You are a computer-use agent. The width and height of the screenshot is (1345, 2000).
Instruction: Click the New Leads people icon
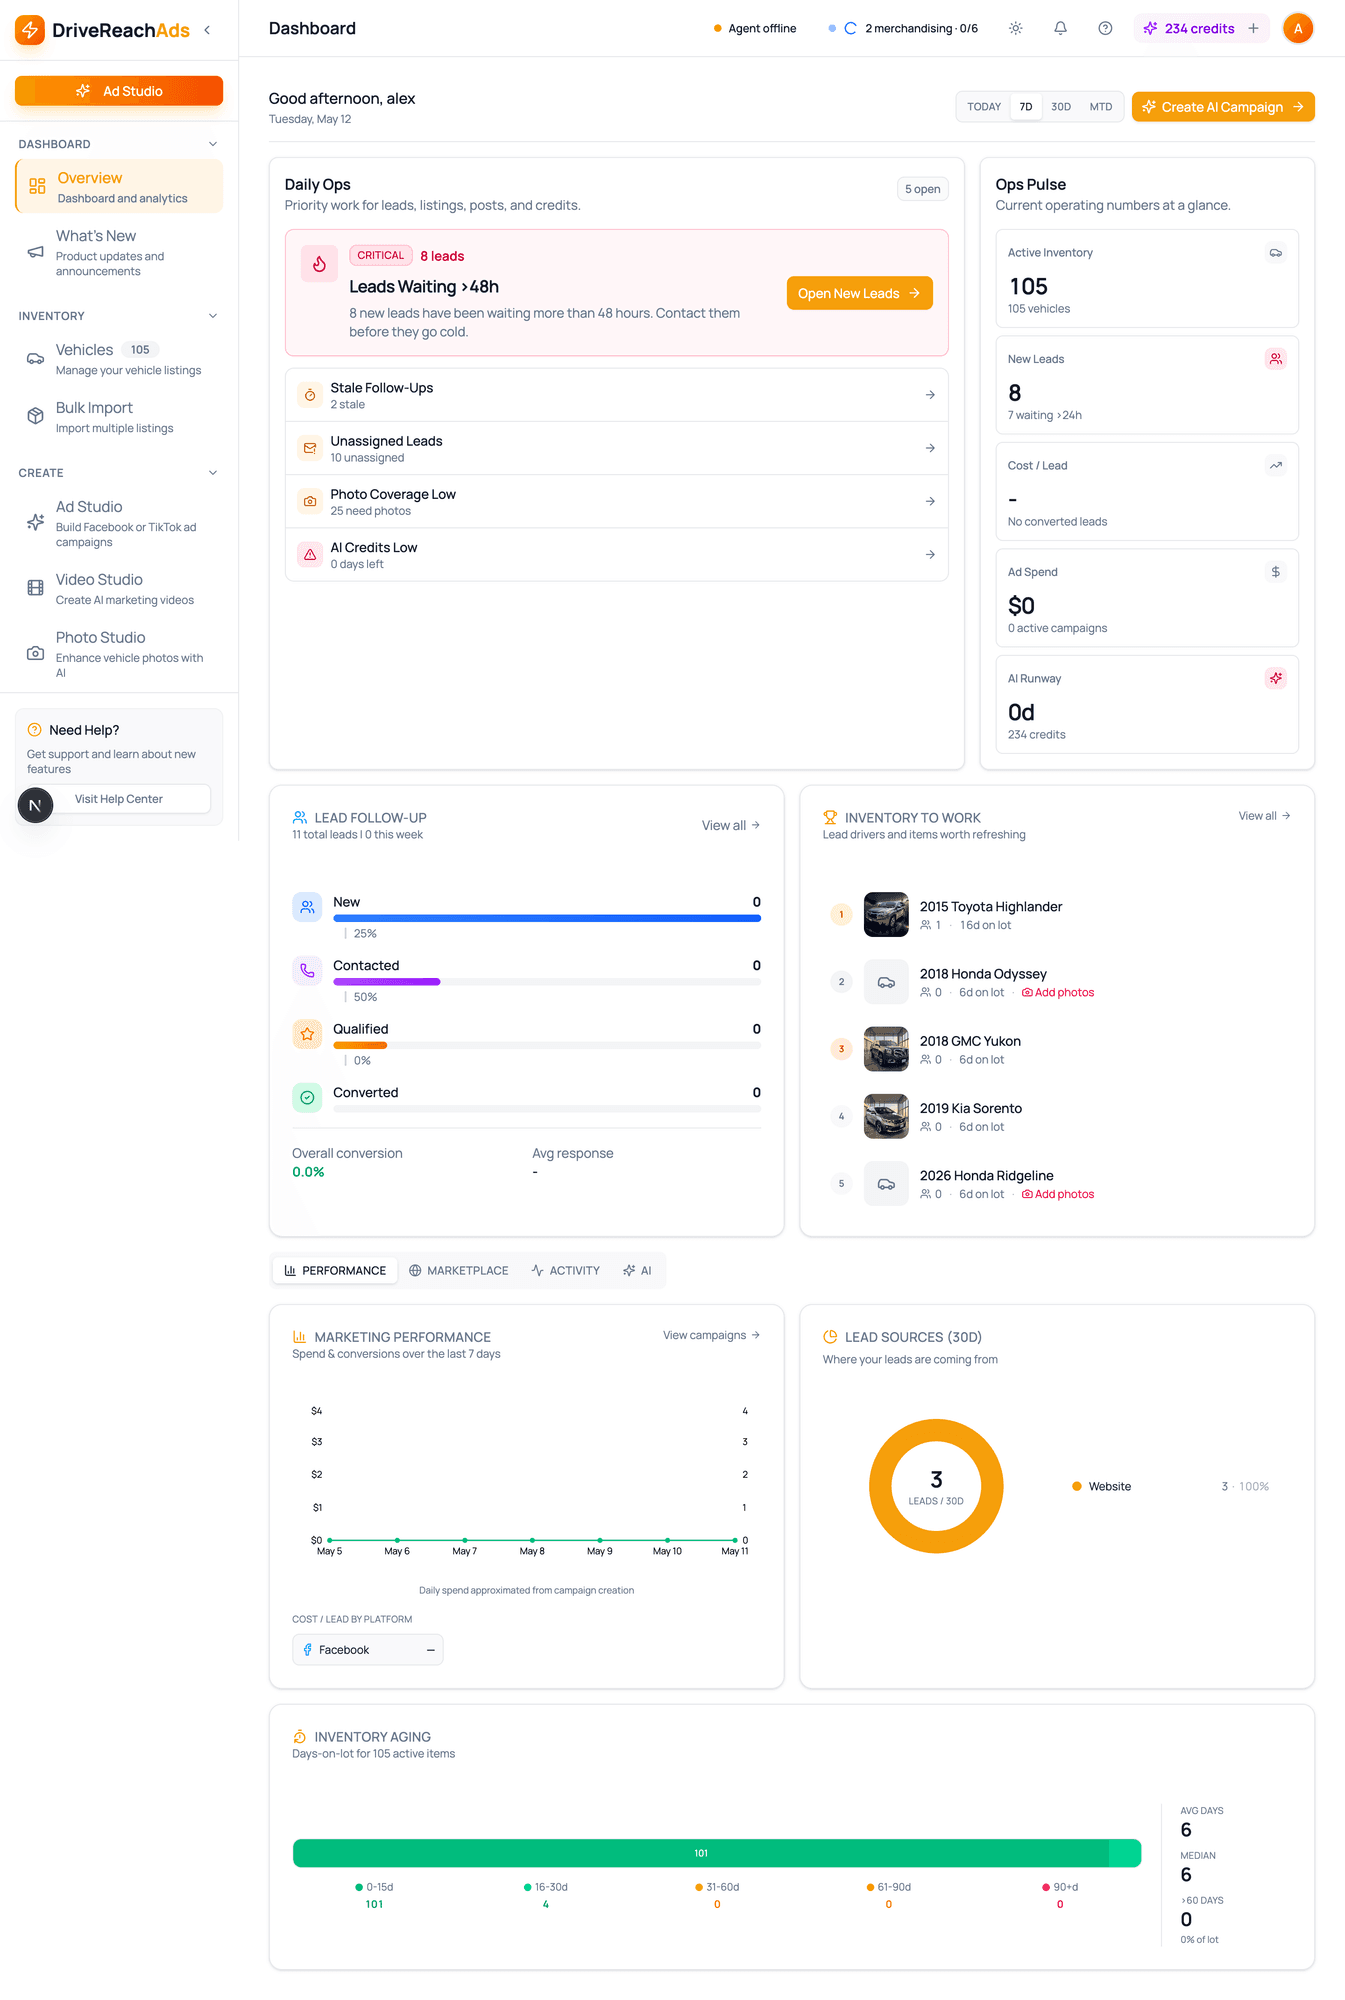(x=1275, y=359)
